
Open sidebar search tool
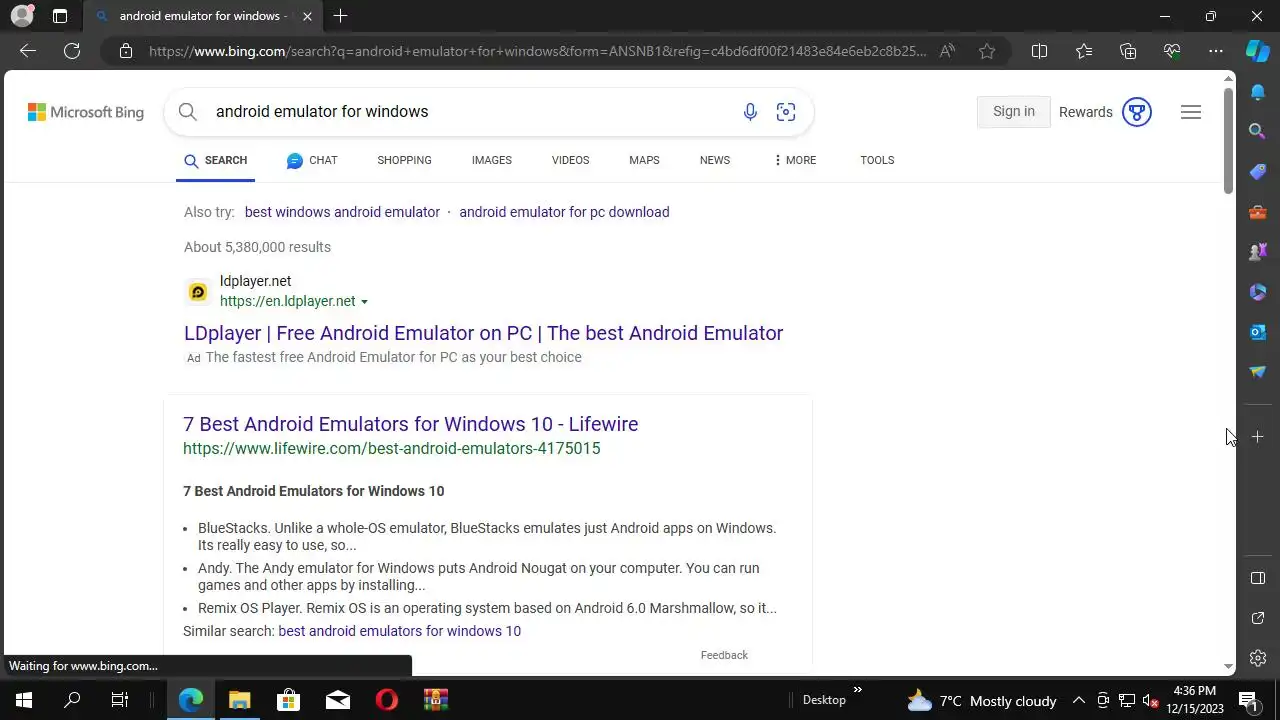(1258, 131)
